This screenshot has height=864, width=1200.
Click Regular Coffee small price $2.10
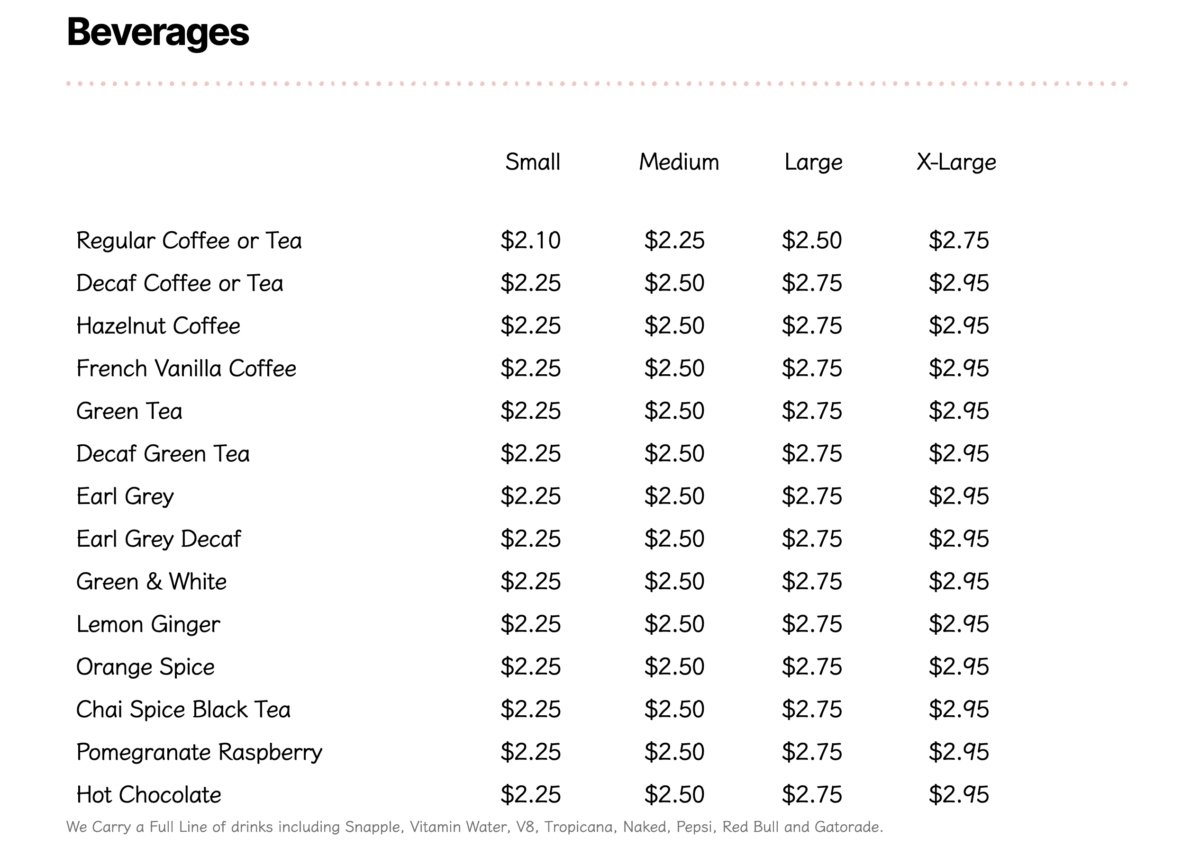530,241
